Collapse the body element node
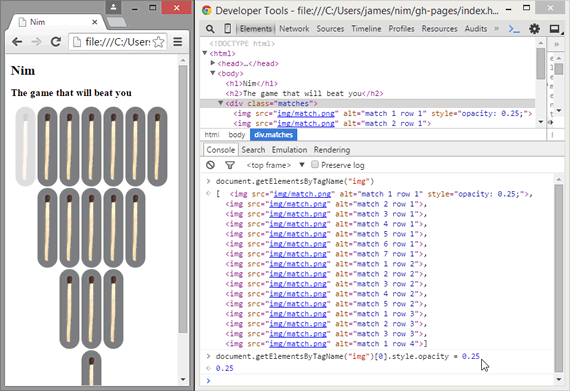 click(x=213, y=73)
